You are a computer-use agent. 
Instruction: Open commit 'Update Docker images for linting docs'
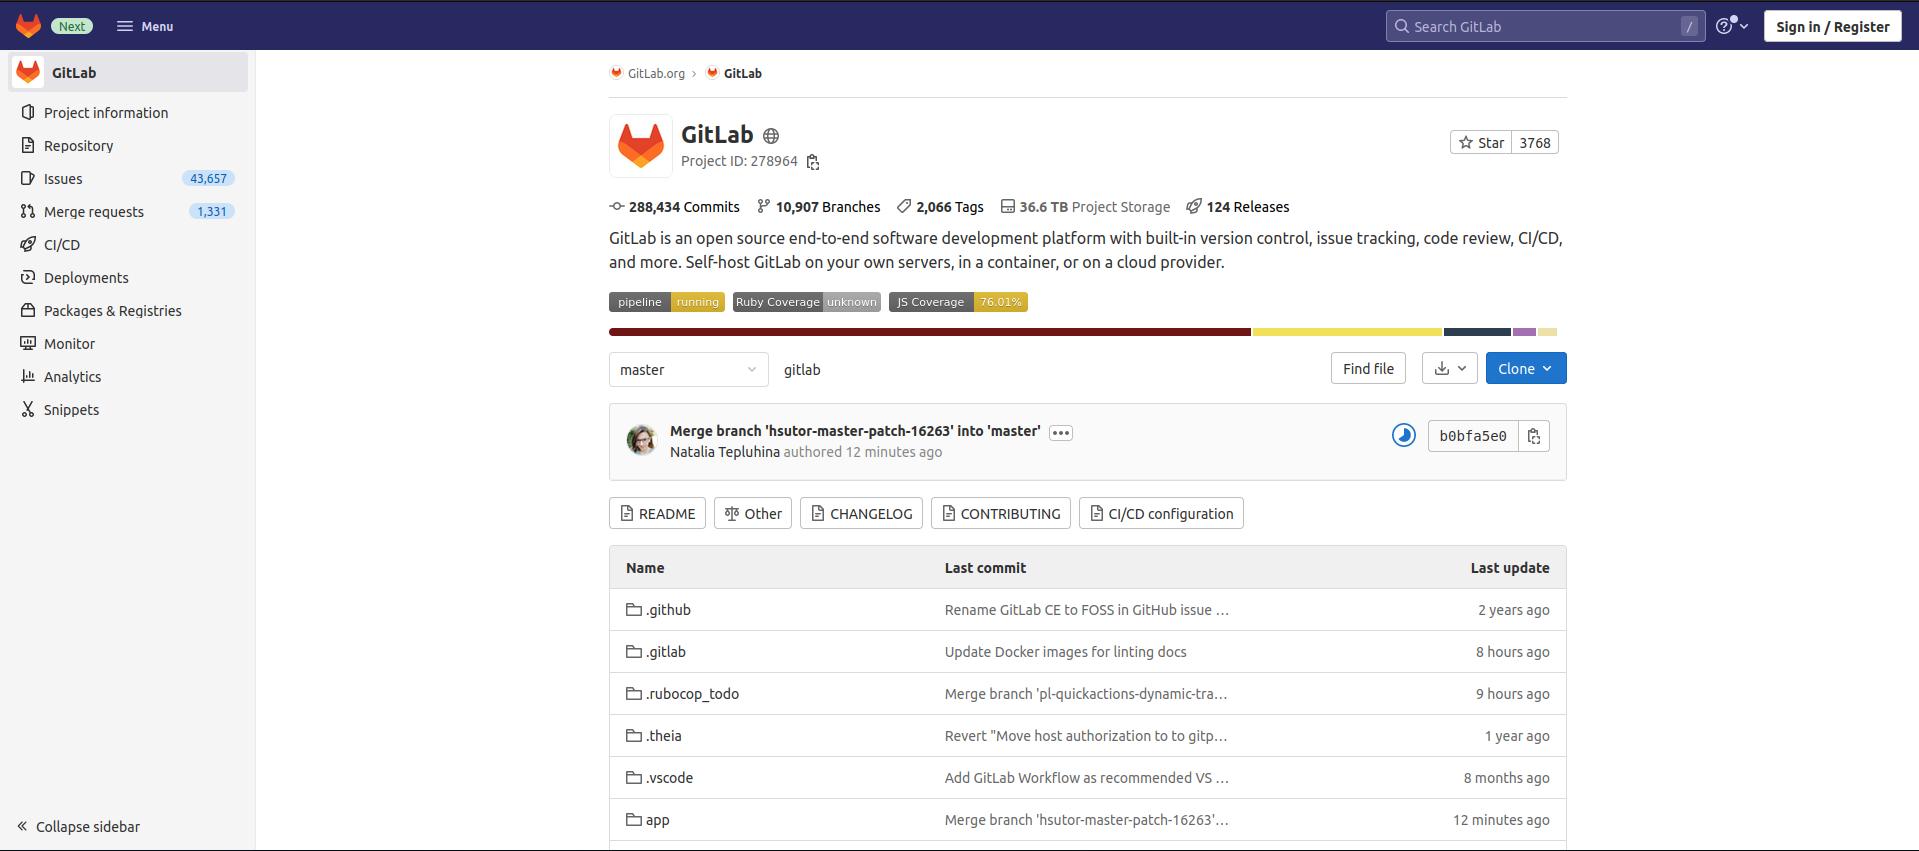[1066, 652]
